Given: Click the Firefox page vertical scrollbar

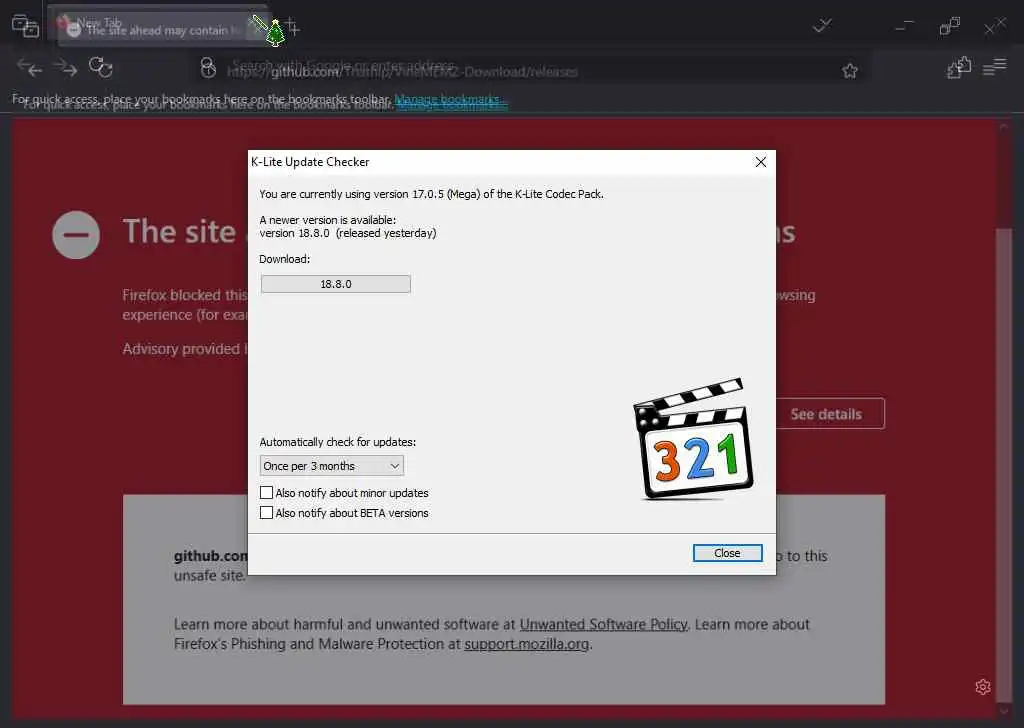Looking at the screenshot, I should [1004, 466].
